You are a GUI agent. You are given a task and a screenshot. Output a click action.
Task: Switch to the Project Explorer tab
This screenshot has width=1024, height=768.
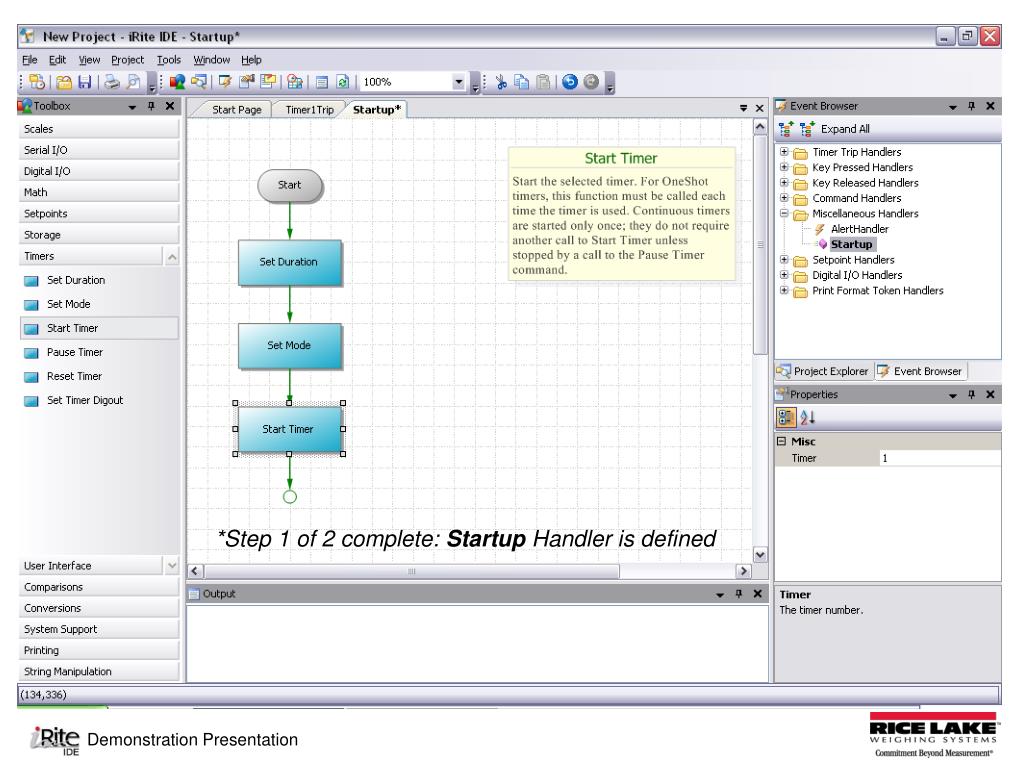click(x=823, y=371)
